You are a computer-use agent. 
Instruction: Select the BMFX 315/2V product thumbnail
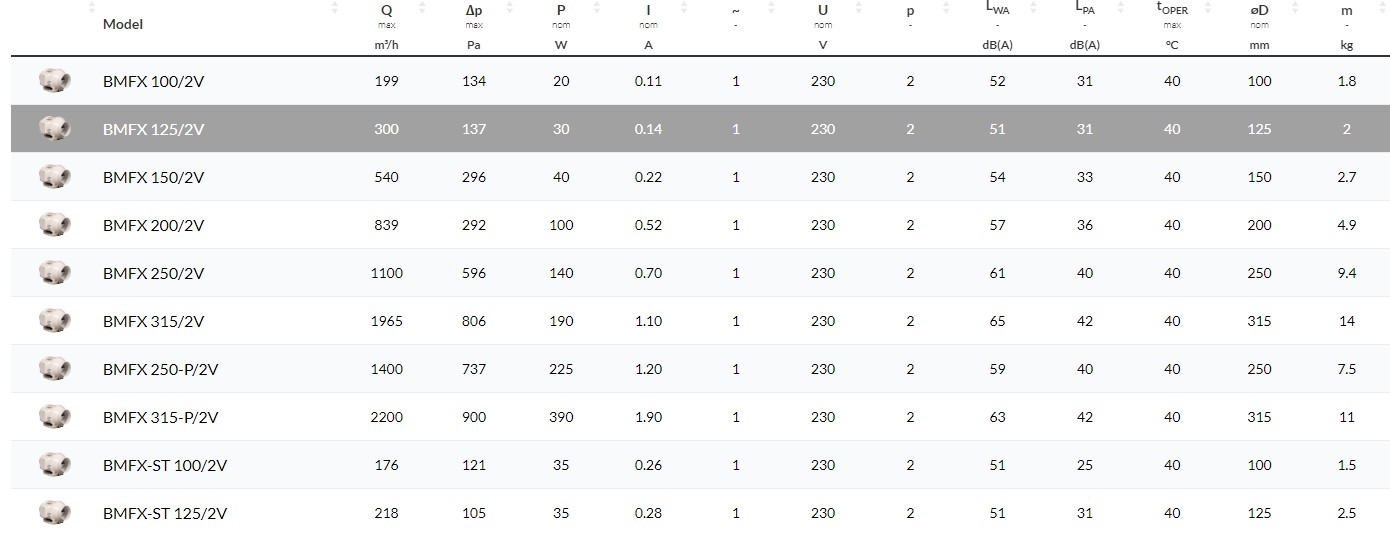point(54,321)
